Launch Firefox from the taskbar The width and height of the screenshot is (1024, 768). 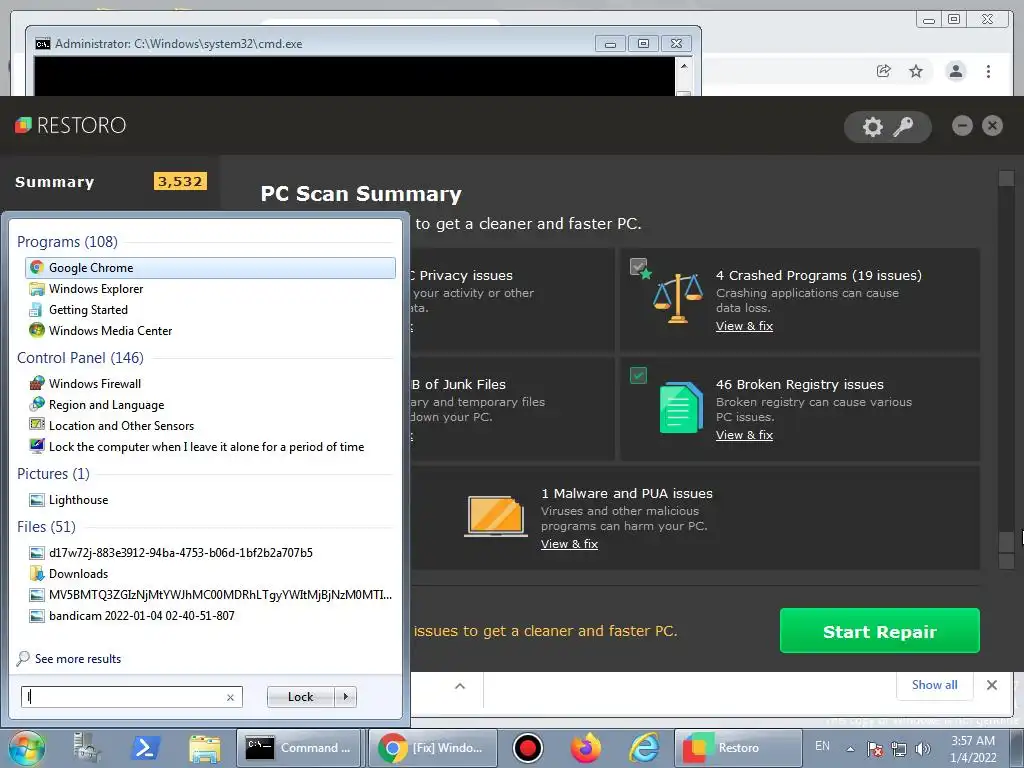click(586, 748)
